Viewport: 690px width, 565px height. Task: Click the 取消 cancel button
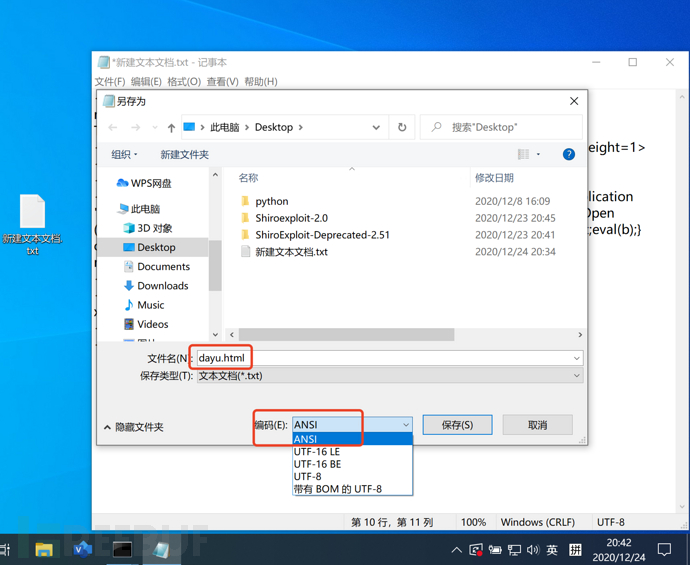[x=537, y=425]
